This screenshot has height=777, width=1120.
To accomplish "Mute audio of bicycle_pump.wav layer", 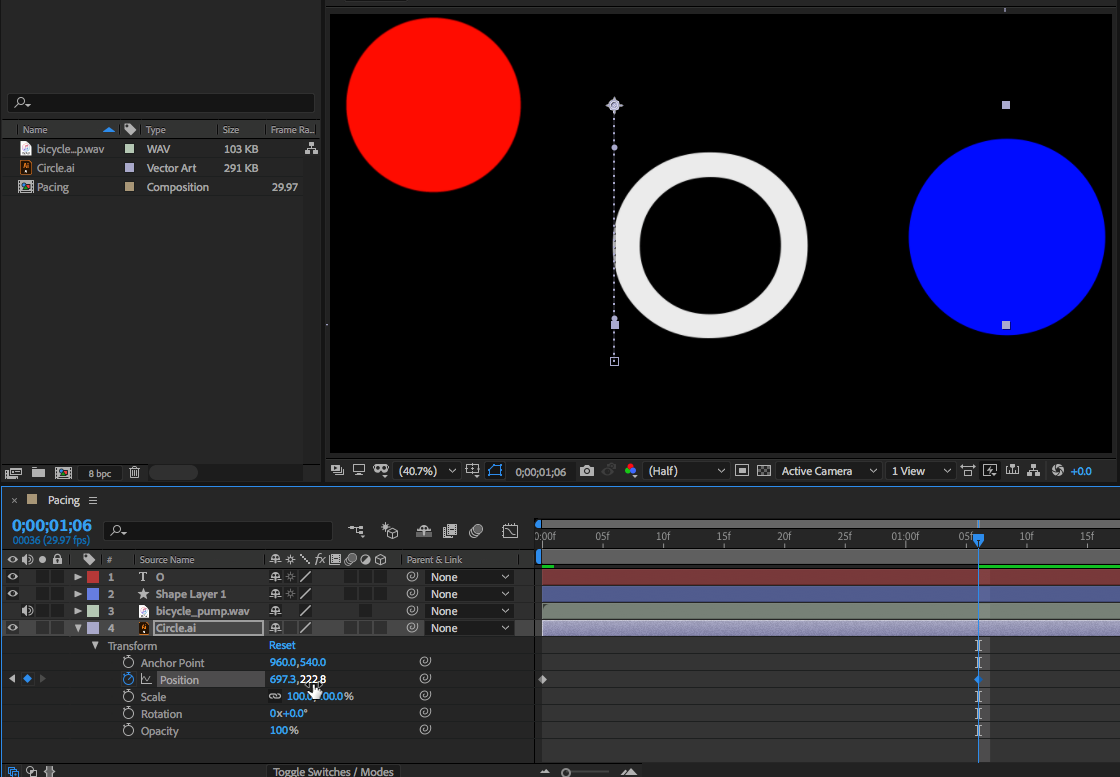I will [x=28, y=611].
